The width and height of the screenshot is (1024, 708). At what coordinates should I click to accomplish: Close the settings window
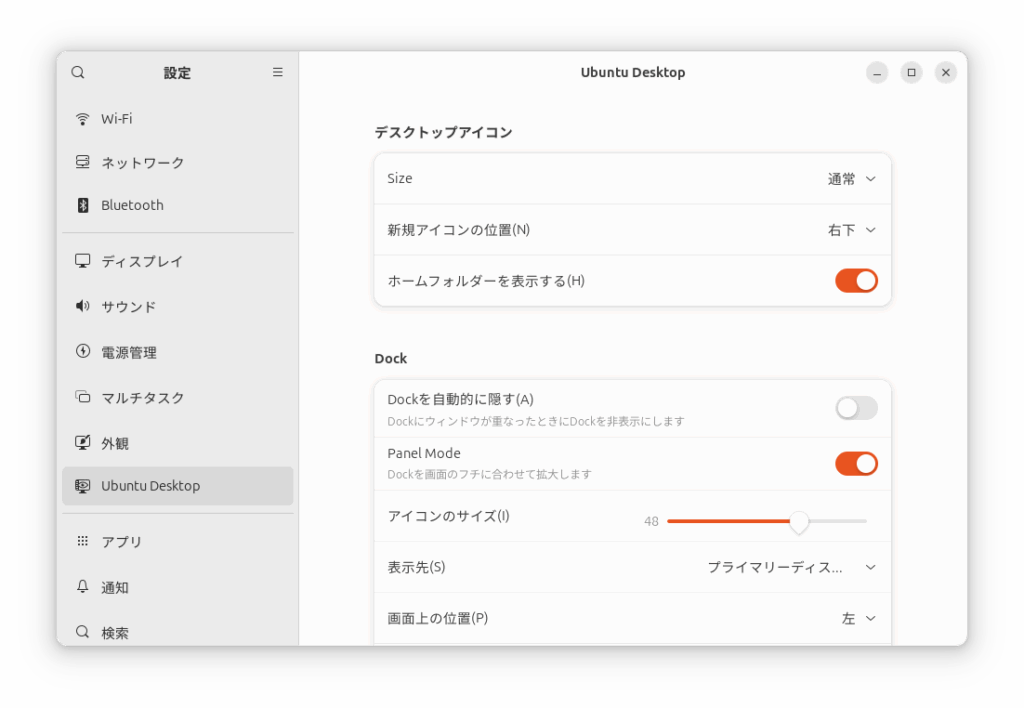[946, 72]
